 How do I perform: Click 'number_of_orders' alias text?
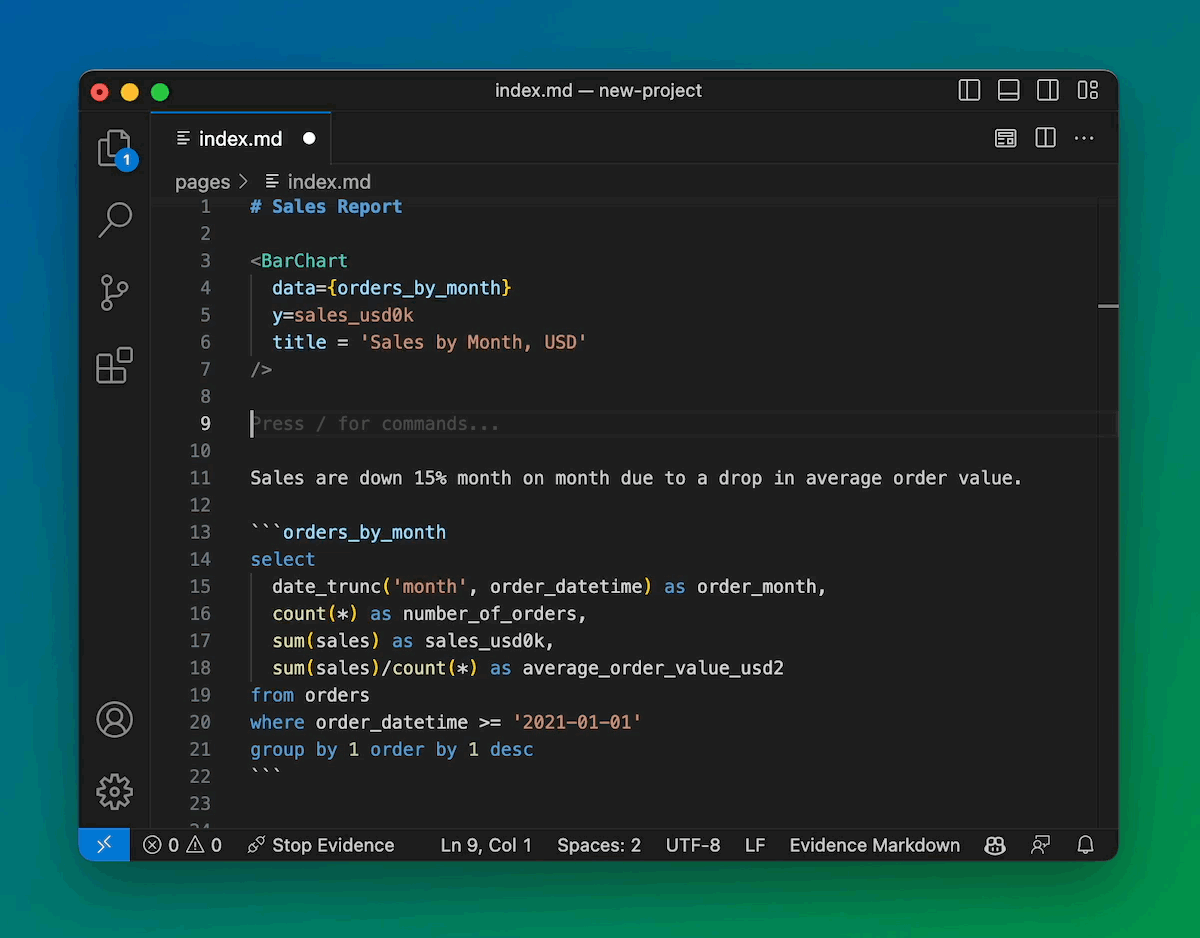tap(490, 613)
